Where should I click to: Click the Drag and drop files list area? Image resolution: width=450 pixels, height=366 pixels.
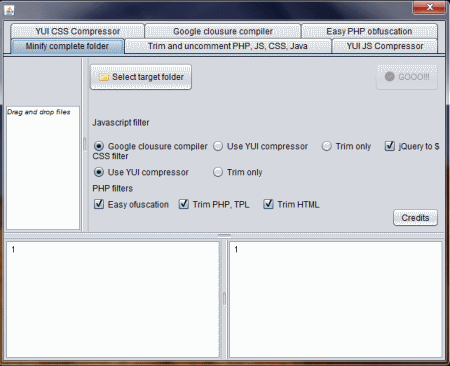tap(43, 168)
